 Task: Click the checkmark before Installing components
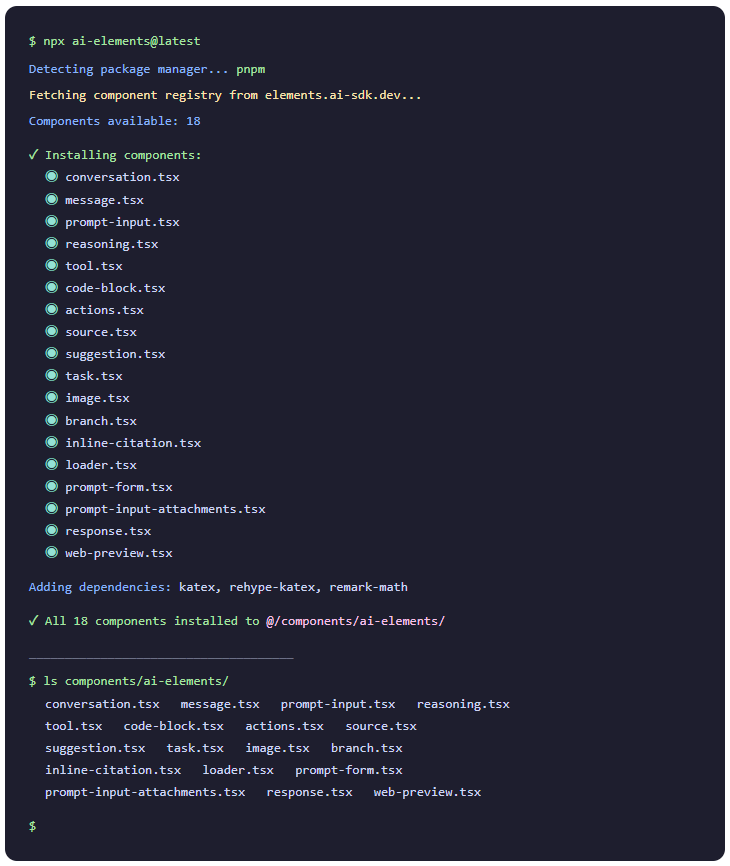[33, 155]
